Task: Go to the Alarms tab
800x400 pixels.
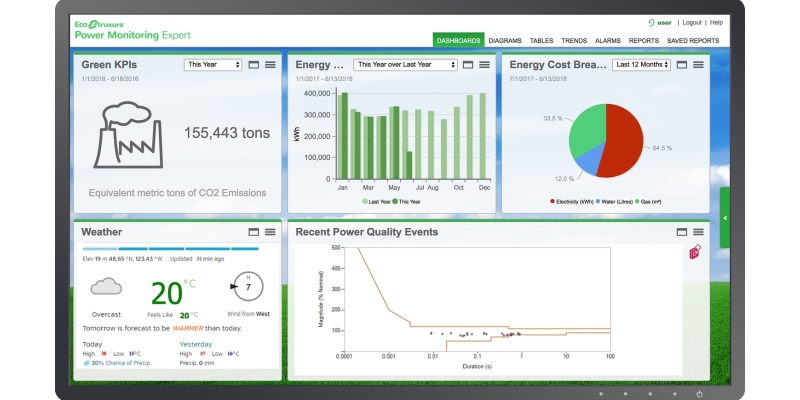Action: click(x=608, y=40)
